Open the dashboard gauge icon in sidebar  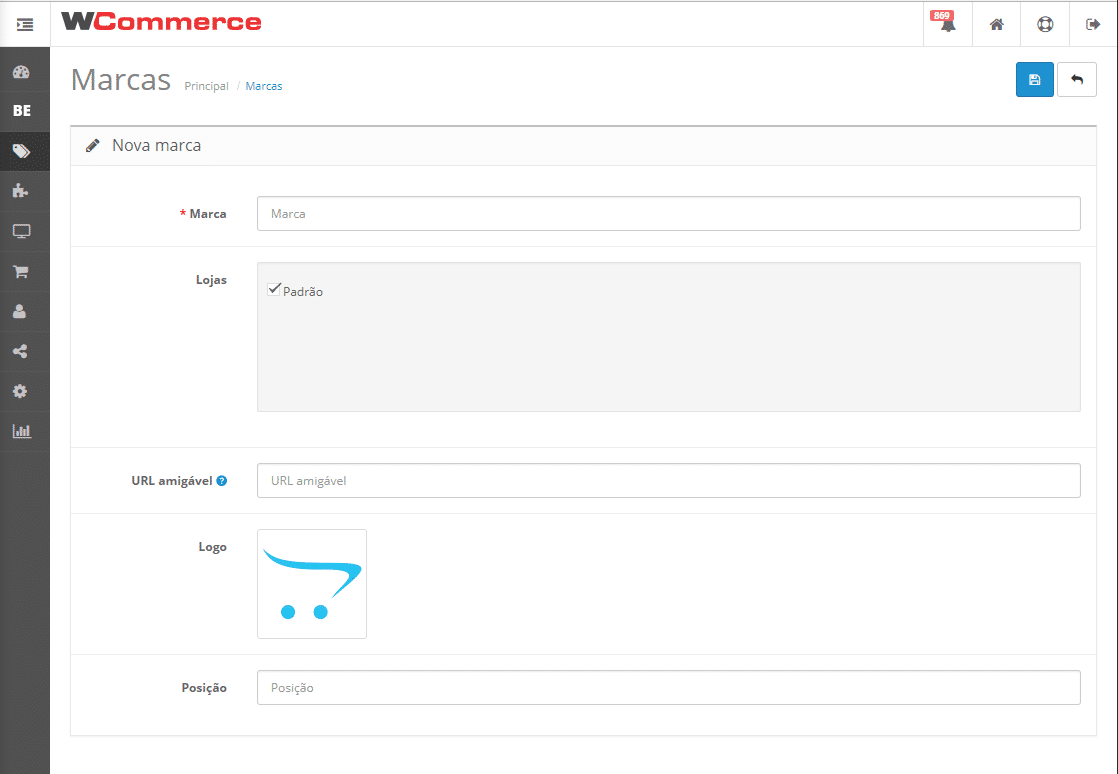tap(21, 71)
